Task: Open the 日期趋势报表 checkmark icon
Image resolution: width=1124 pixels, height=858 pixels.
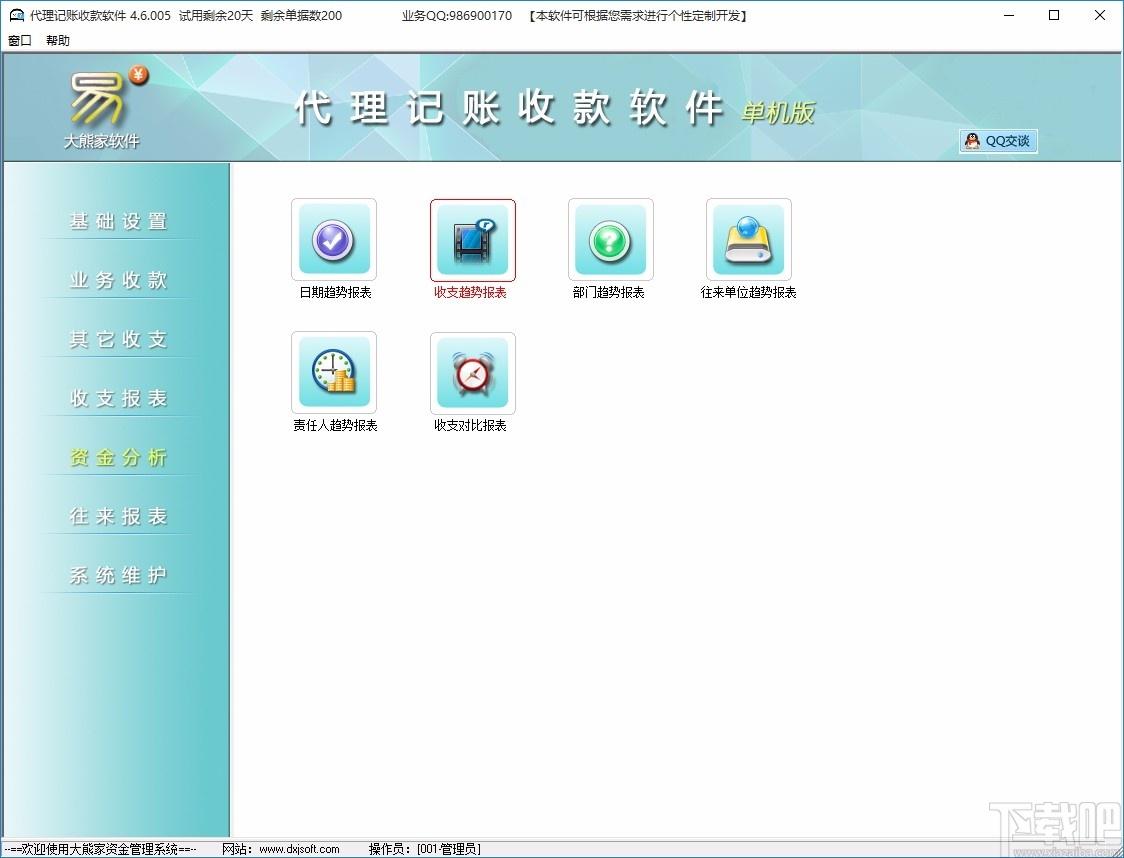Action: pyautogui.click(x=333, y=239)
